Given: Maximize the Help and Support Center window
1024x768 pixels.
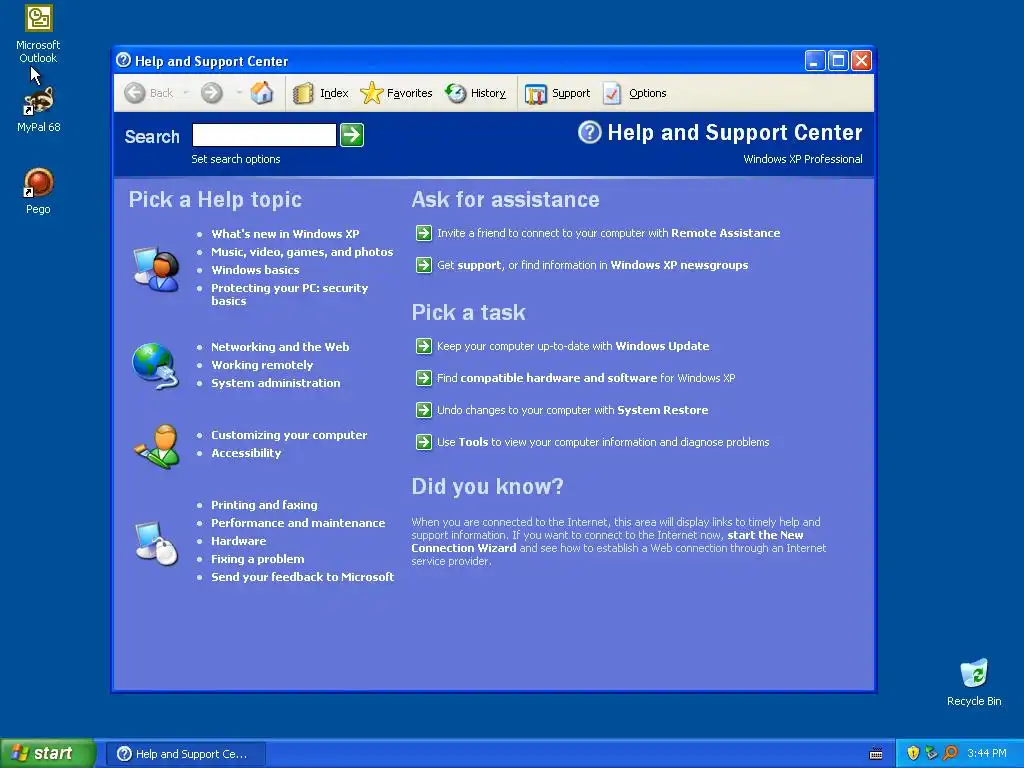Looking at the screenshot, I should pyautogui.click(x=838, y=61).
